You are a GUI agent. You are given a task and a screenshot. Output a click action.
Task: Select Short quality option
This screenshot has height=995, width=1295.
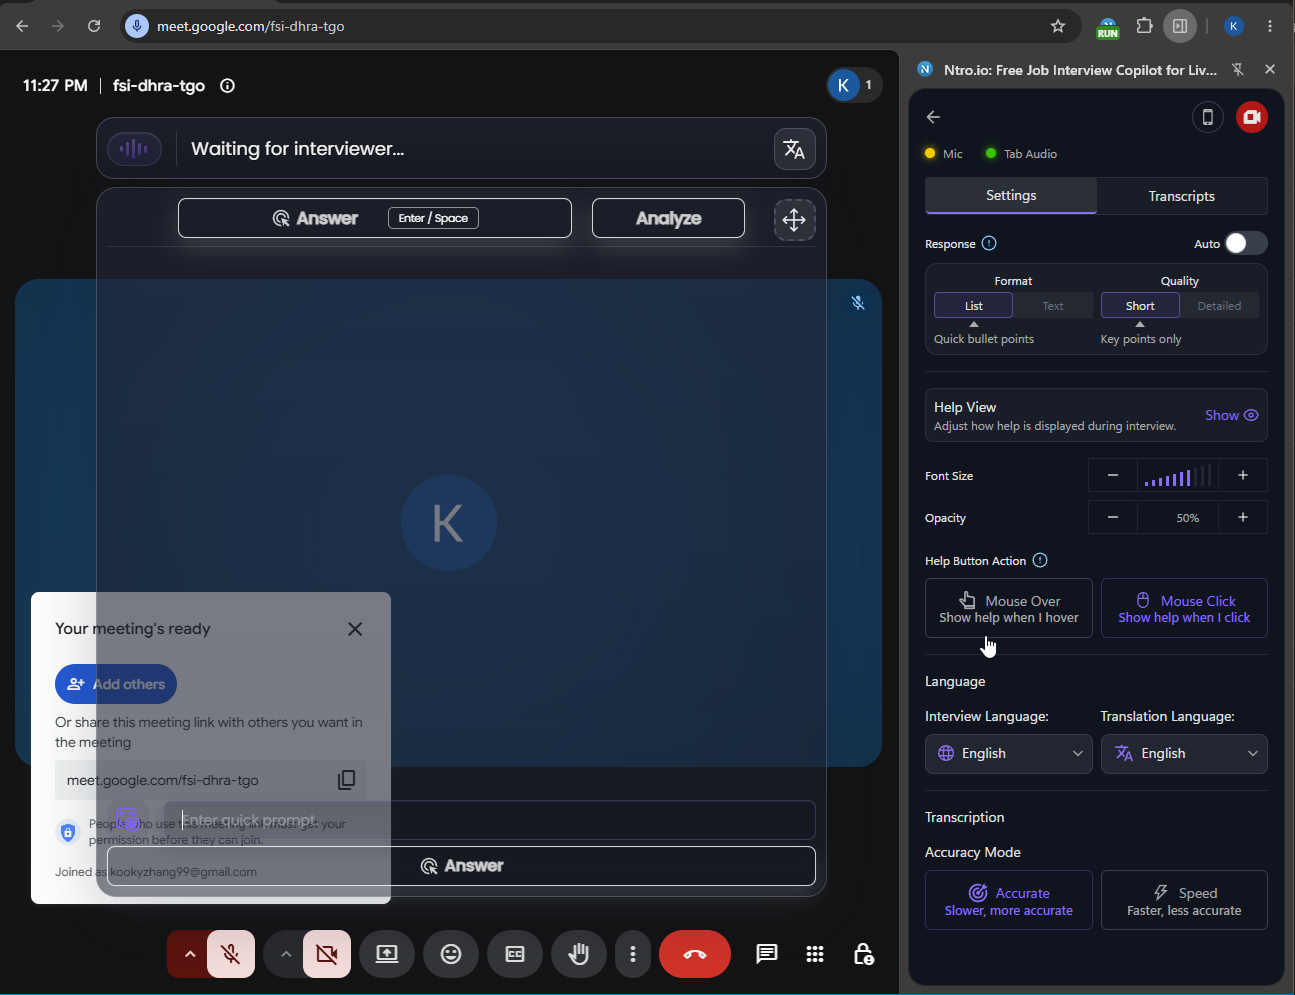click(x=1140, y=306)
